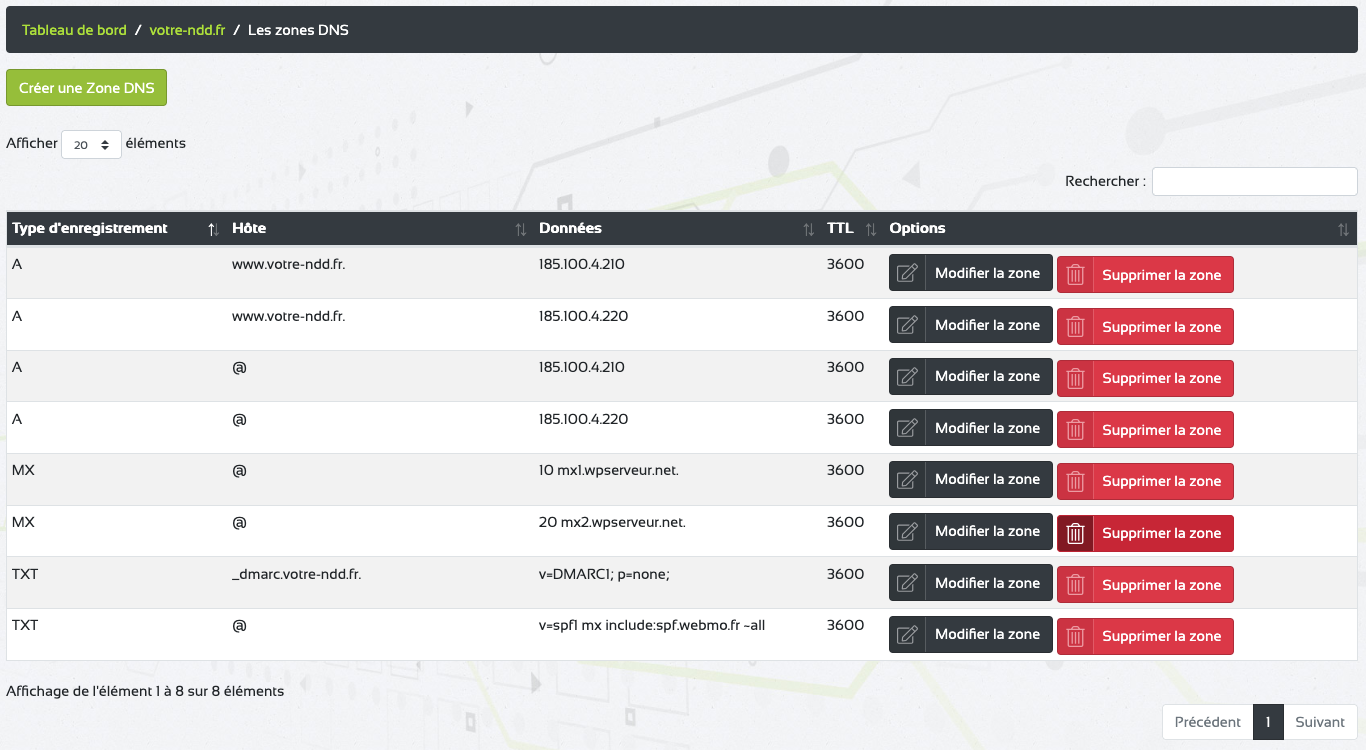Go to Suivant pagination page
The height and width of the screenshot is (750, 1366).
point(1320,722)
